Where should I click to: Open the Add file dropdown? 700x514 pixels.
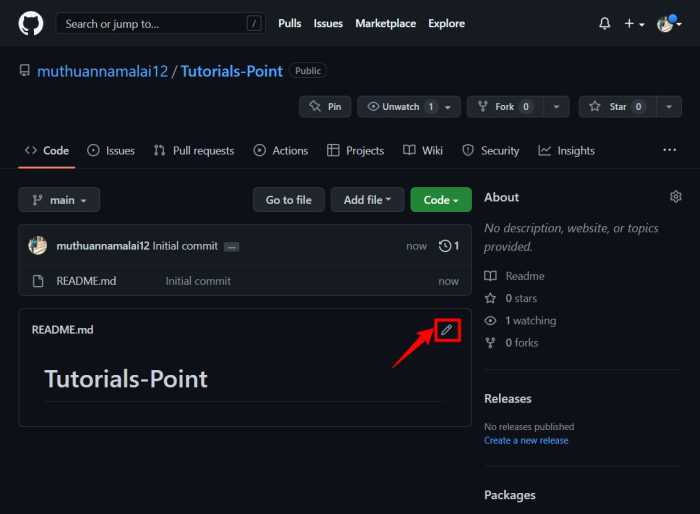[x=367, y=200]
